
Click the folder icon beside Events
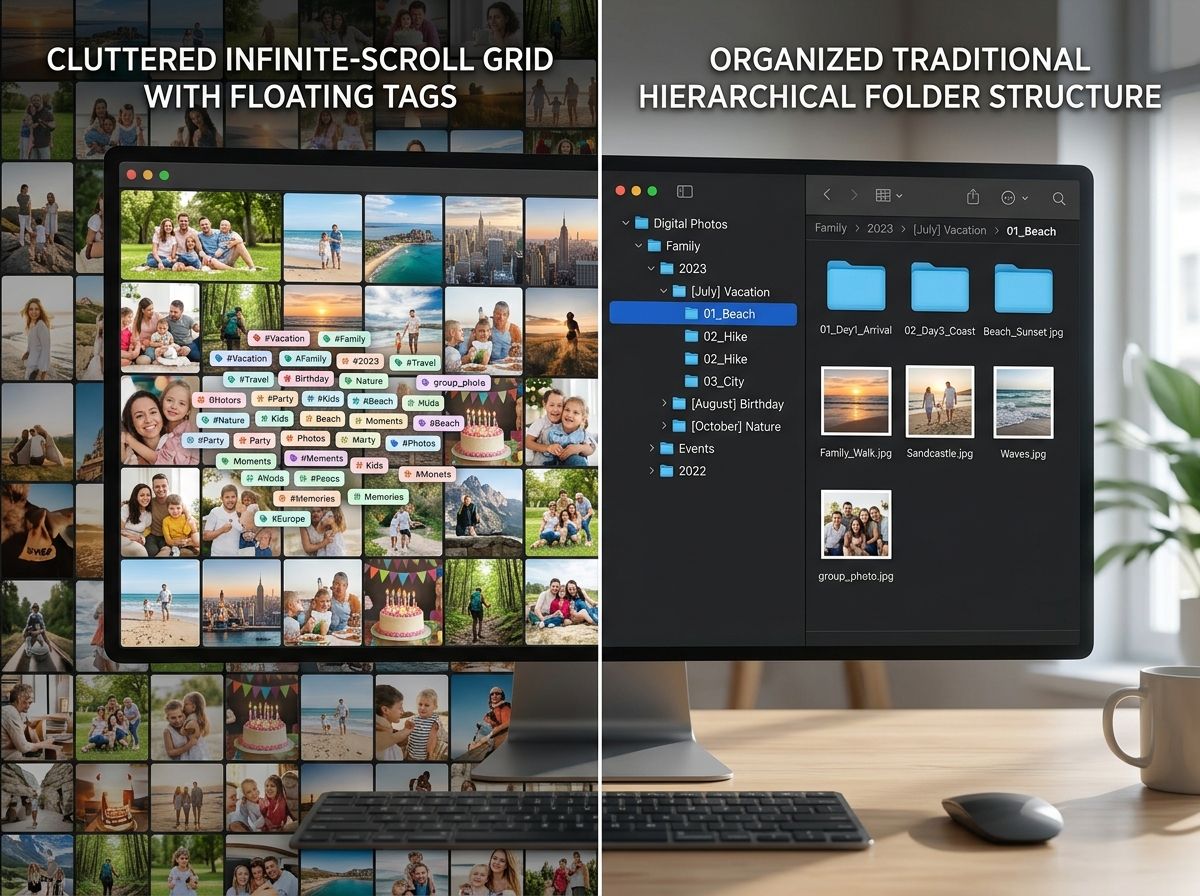pos(666,448)
